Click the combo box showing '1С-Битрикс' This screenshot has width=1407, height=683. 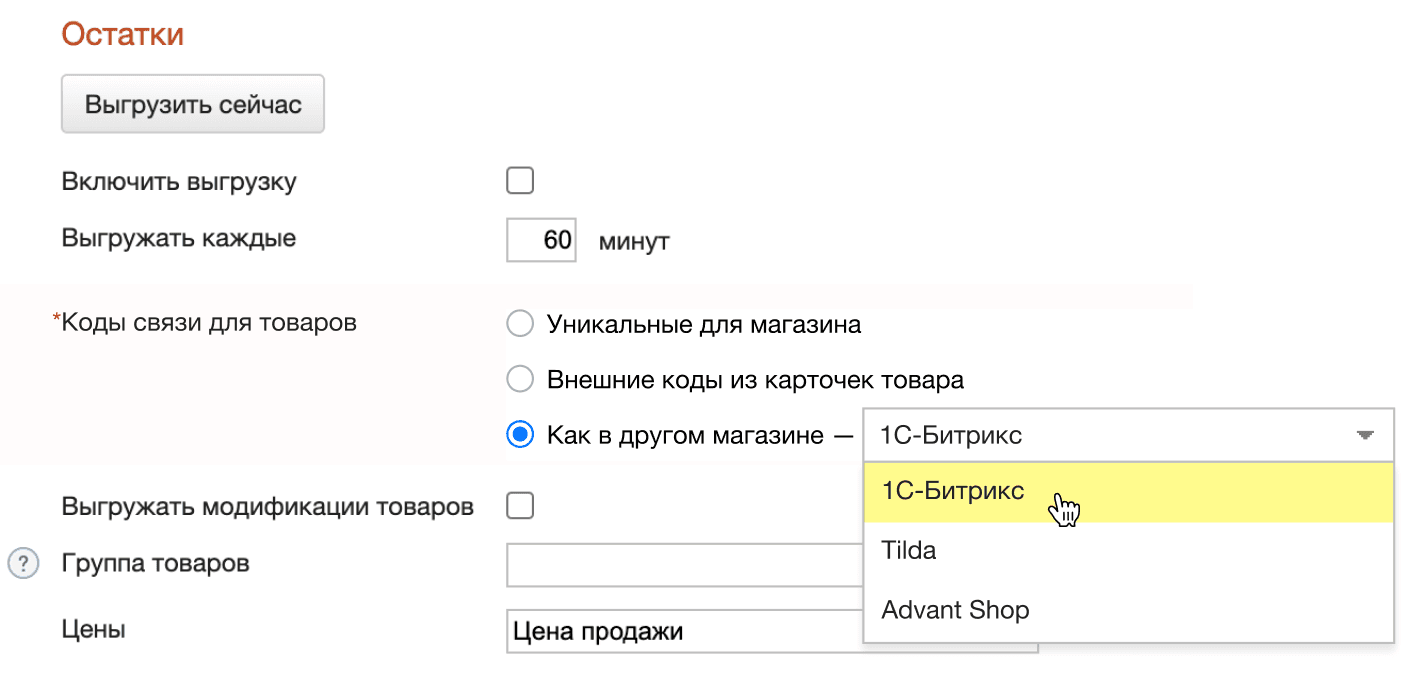[1100, 435]
